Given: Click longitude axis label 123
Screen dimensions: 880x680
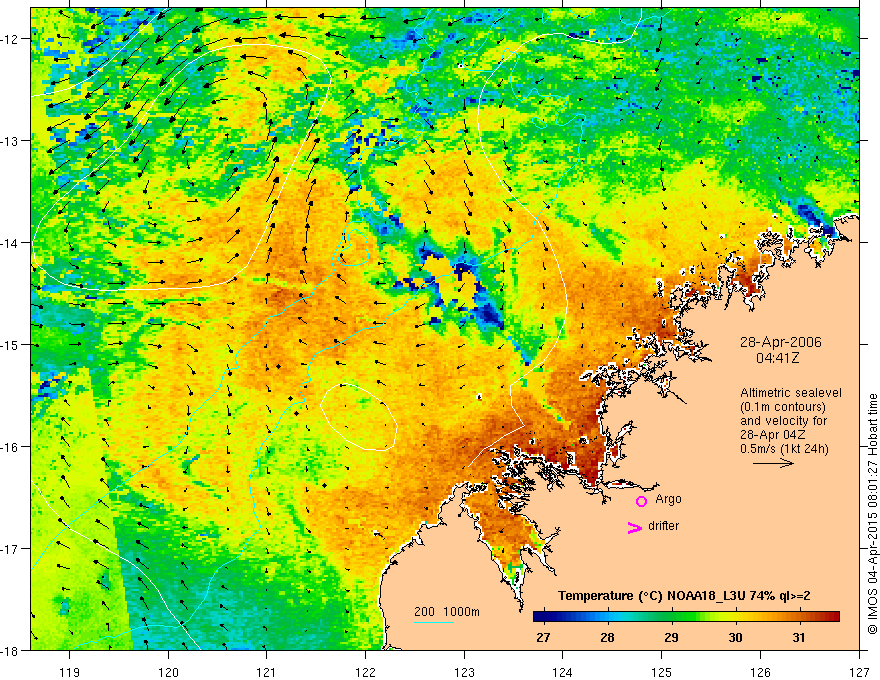Looking at the screenshot, I should pos(464,672).
